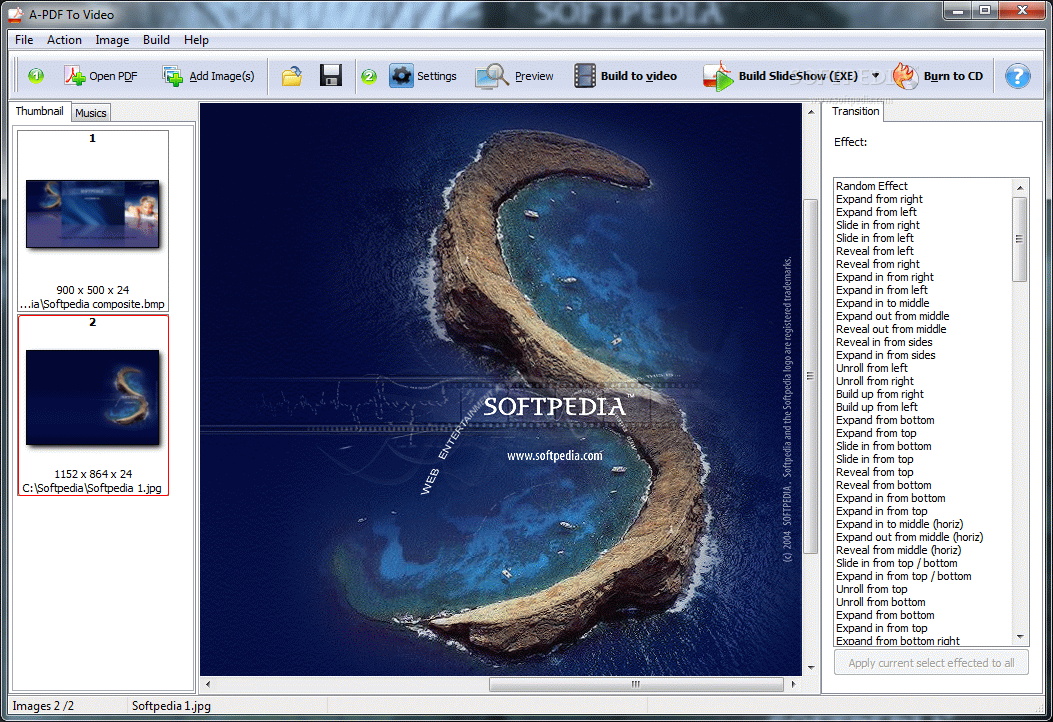Open the Image menu
The height and width of the screenshot is (722, 1053).
click(112, 40)
